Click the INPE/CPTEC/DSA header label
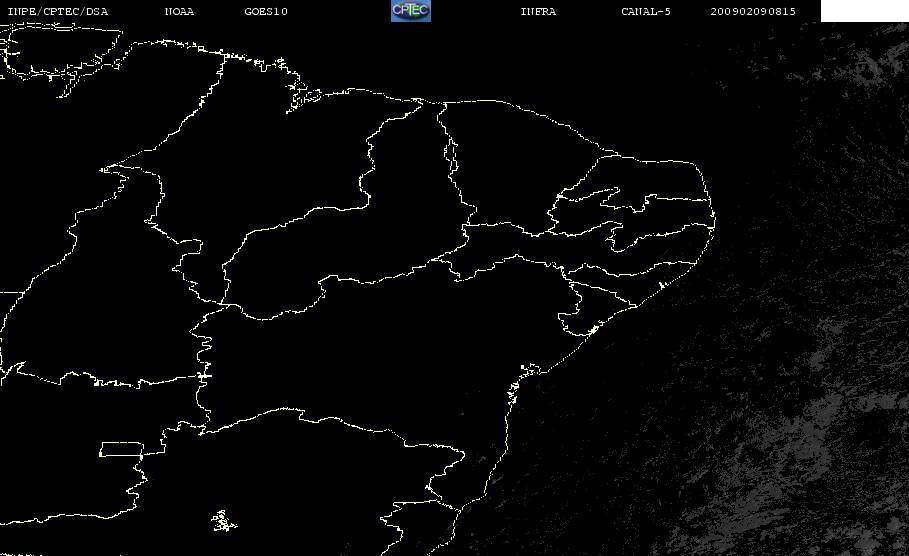 pos(58,11)
